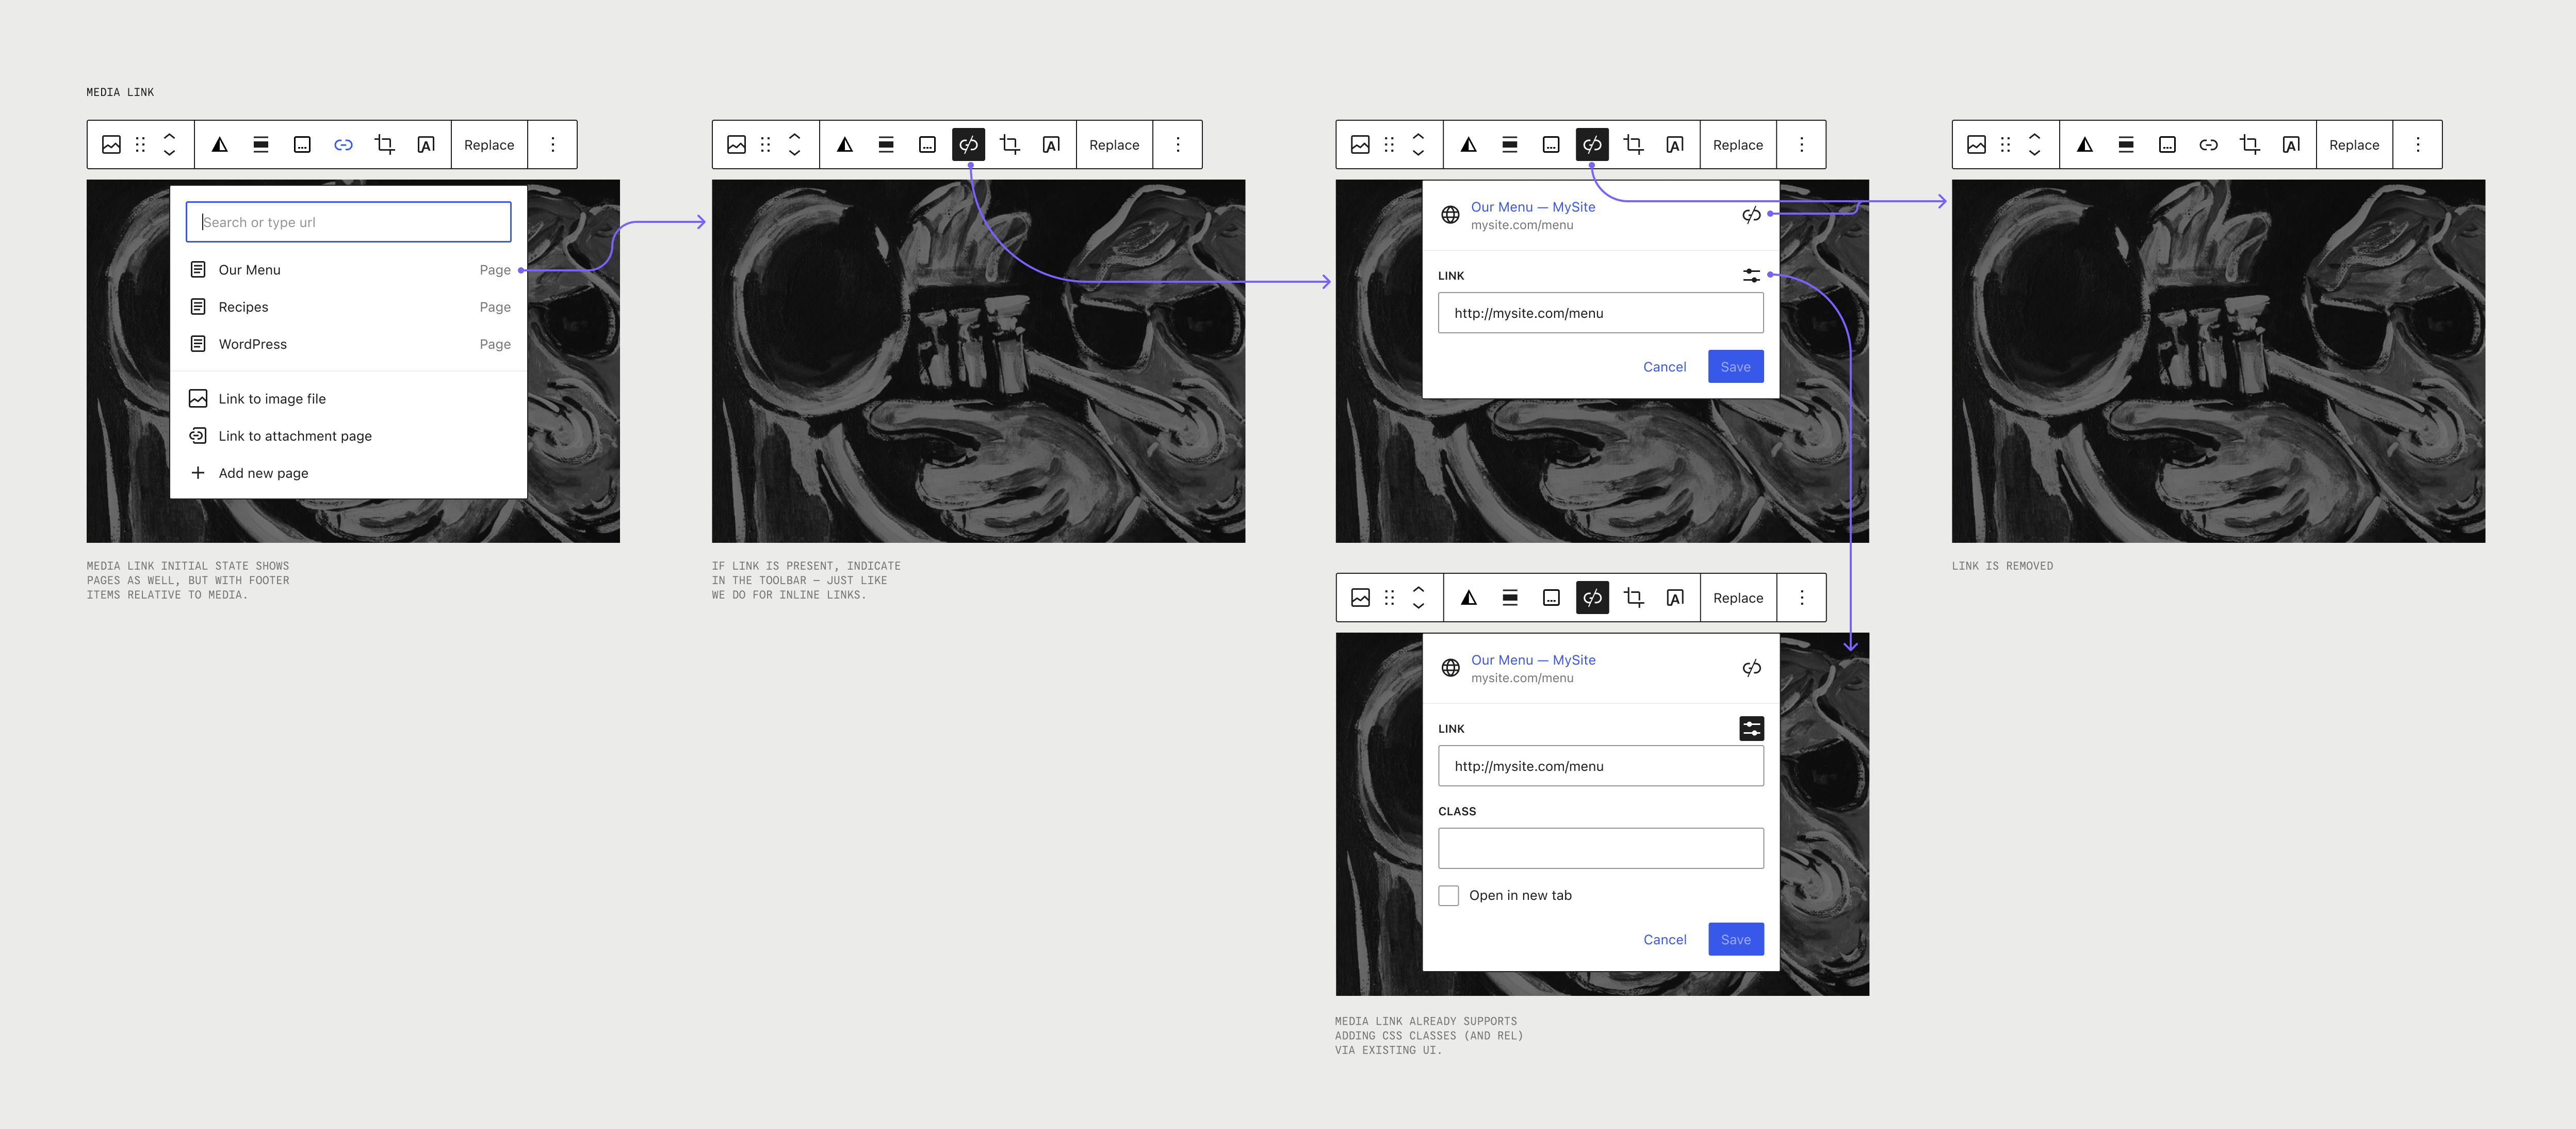The width and height of the screenshot is (2576, 1129).
Task: Click the Crop tool icon
Action: tap(384, 144)
